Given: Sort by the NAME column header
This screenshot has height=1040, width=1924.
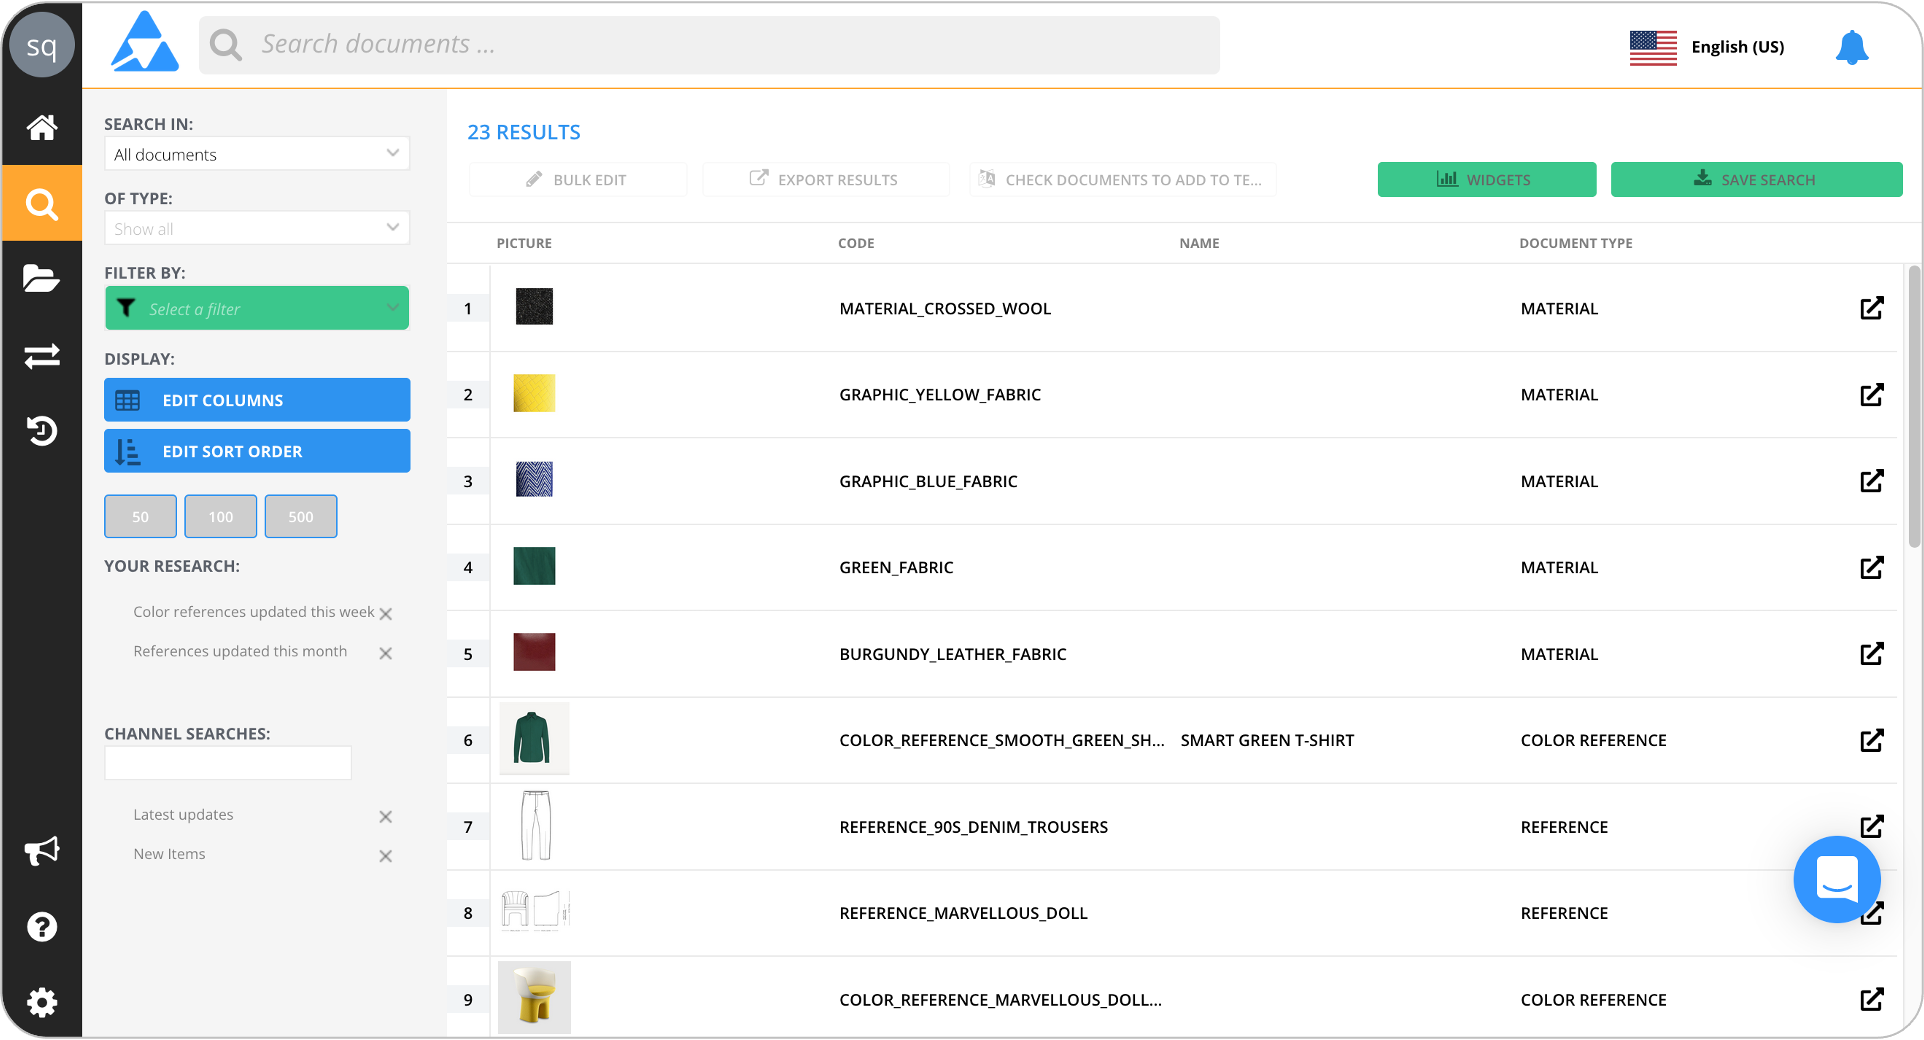Looking at the screenshot, I should coord(1199,243).
